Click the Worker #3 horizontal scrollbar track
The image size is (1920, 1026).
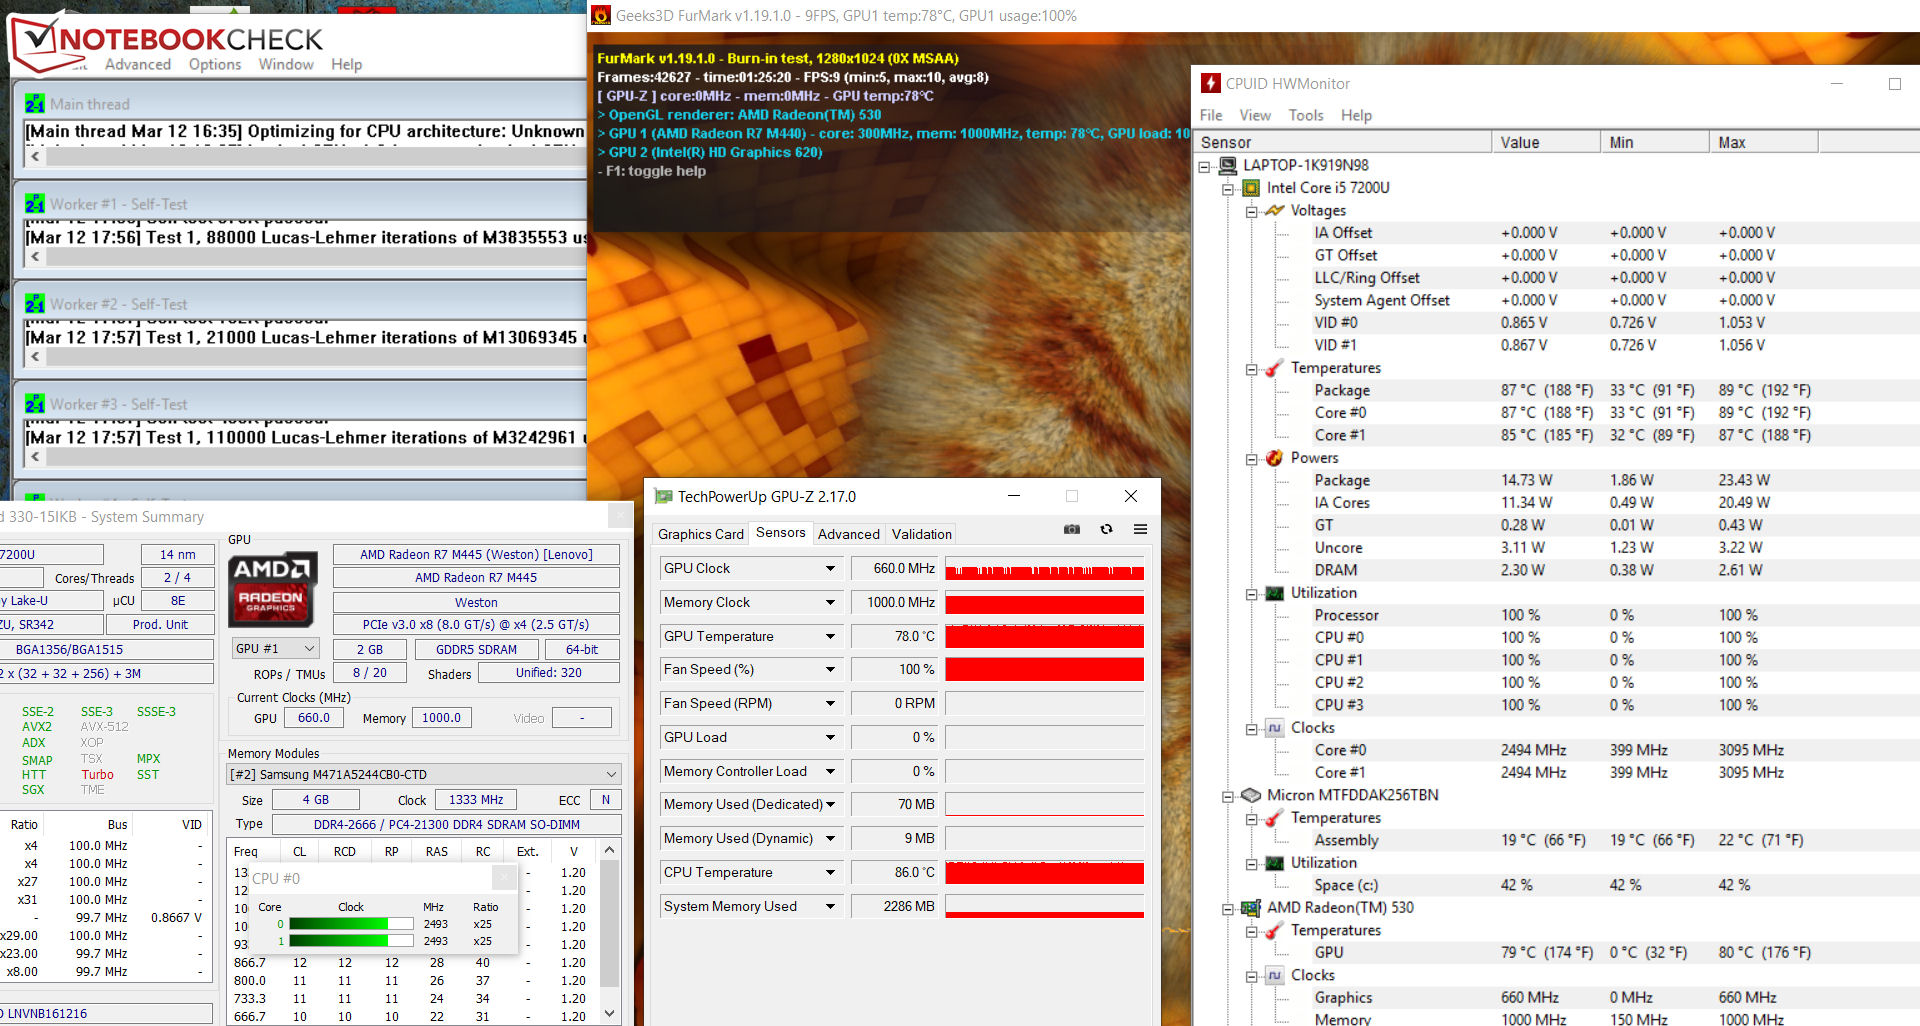(316, 456)
